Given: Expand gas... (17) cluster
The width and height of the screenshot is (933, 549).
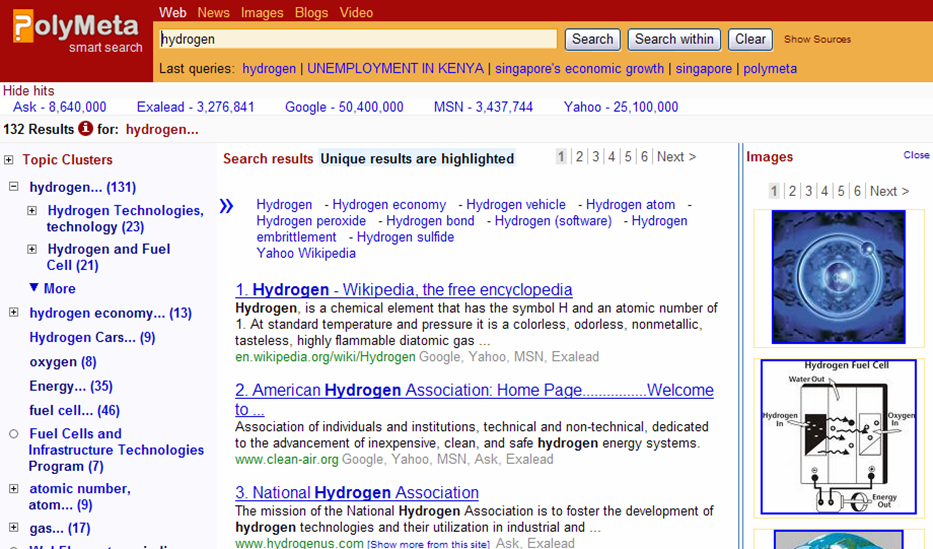Looking at the screenshot, I should pyautogui.click(x=14, y=528).
